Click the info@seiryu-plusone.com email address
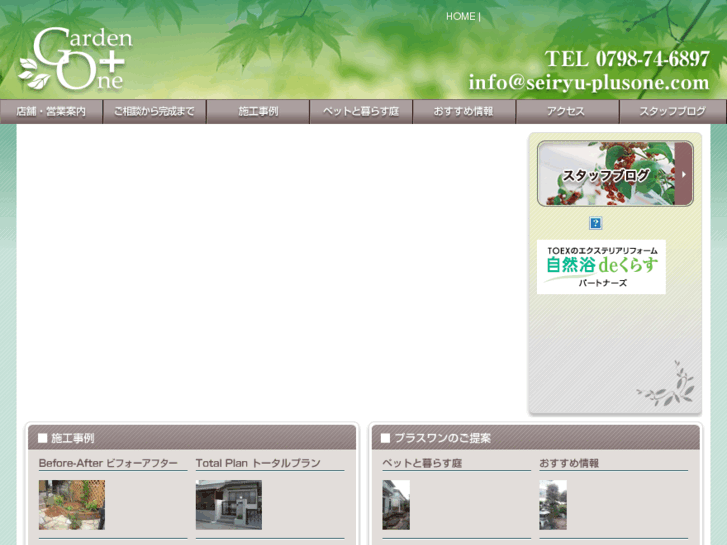Image resolution: width=727 pixels, height=545 pixels. (588, 83)
